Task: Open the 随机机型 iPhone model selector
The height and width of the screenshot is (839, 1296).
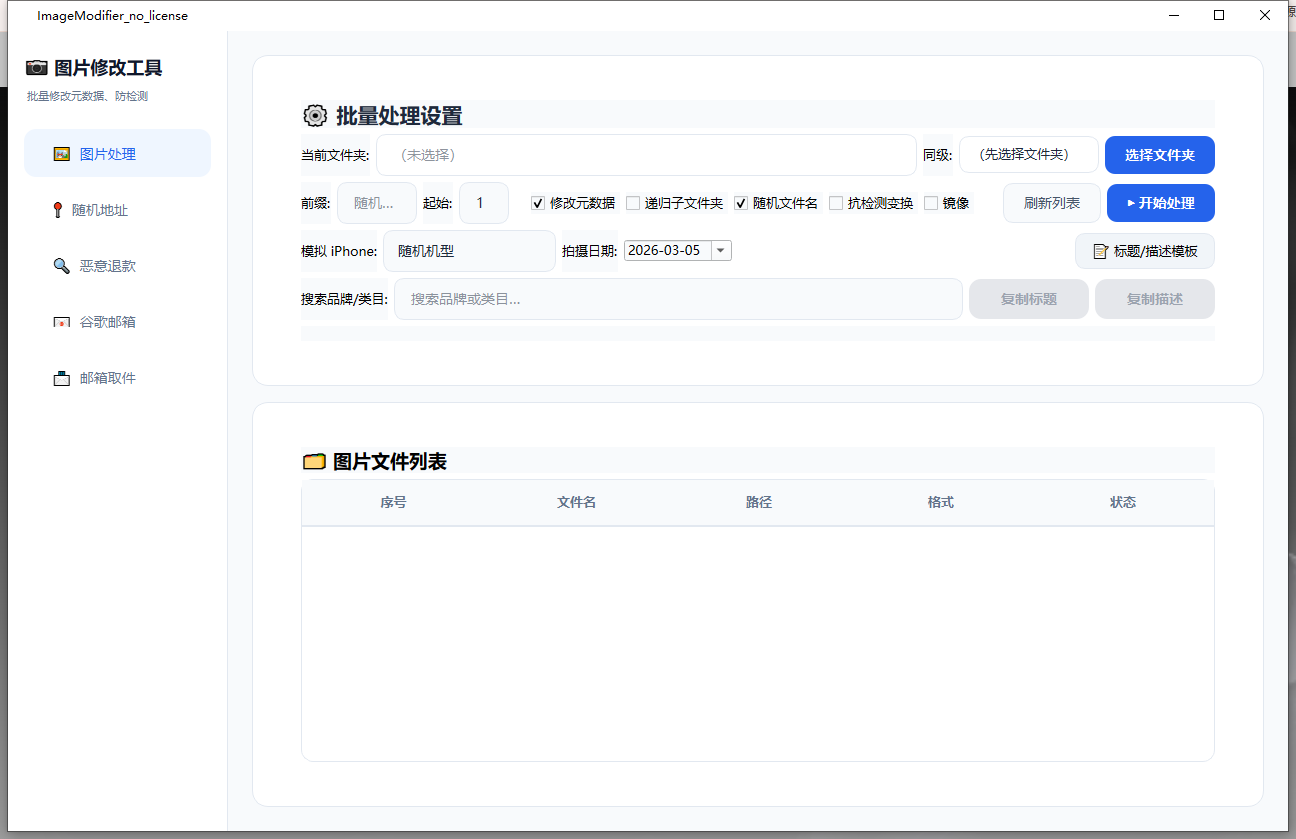Action: pos(469,251)
